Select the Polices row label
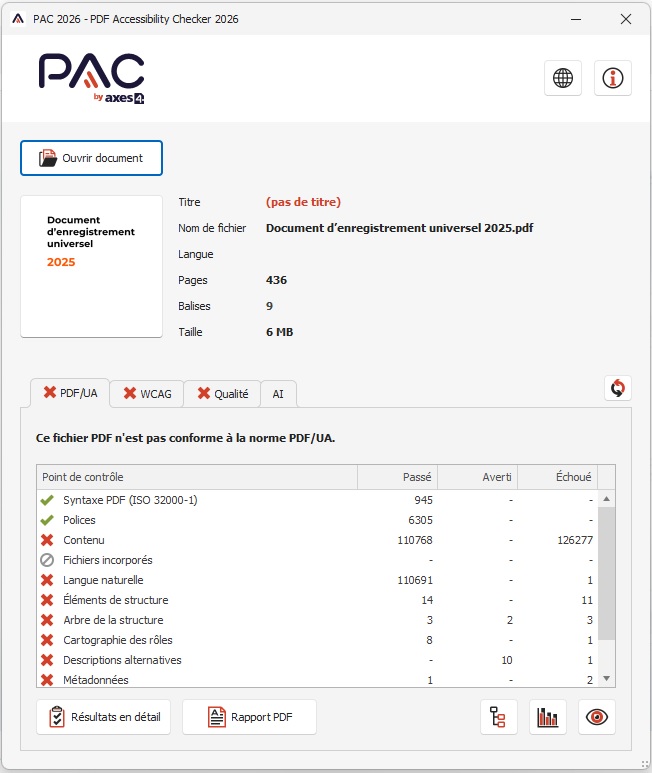 [x=79, y=520]
